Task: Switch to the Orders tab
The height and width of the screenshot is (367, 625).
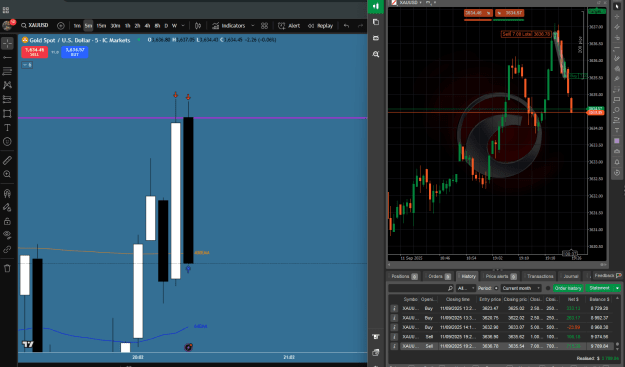Action: point(438,276)
